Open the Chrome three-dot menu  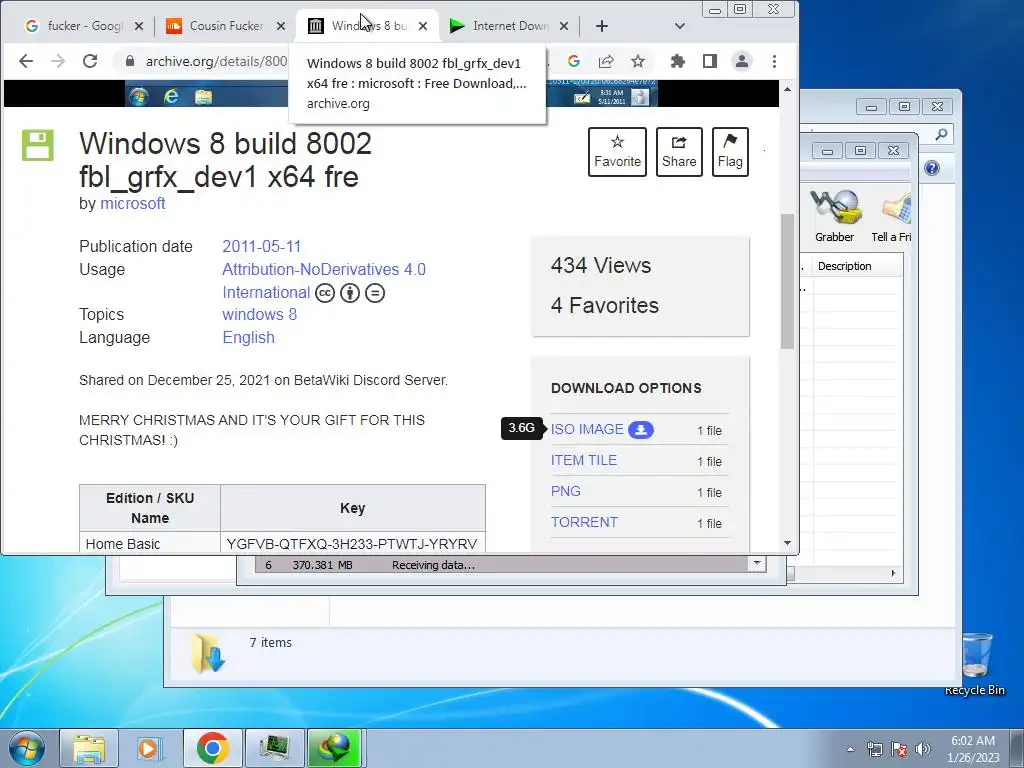tap(775, 61)
